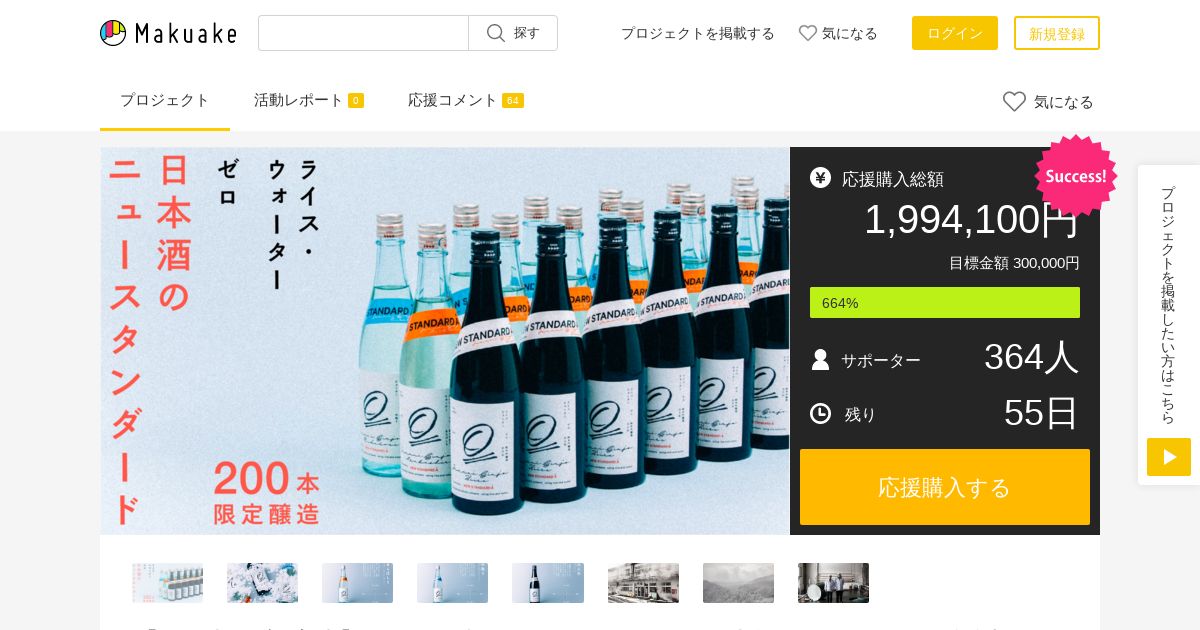Select fifth thumbnail with dark bottle
1200x630 pixels.
coord(548,583)
